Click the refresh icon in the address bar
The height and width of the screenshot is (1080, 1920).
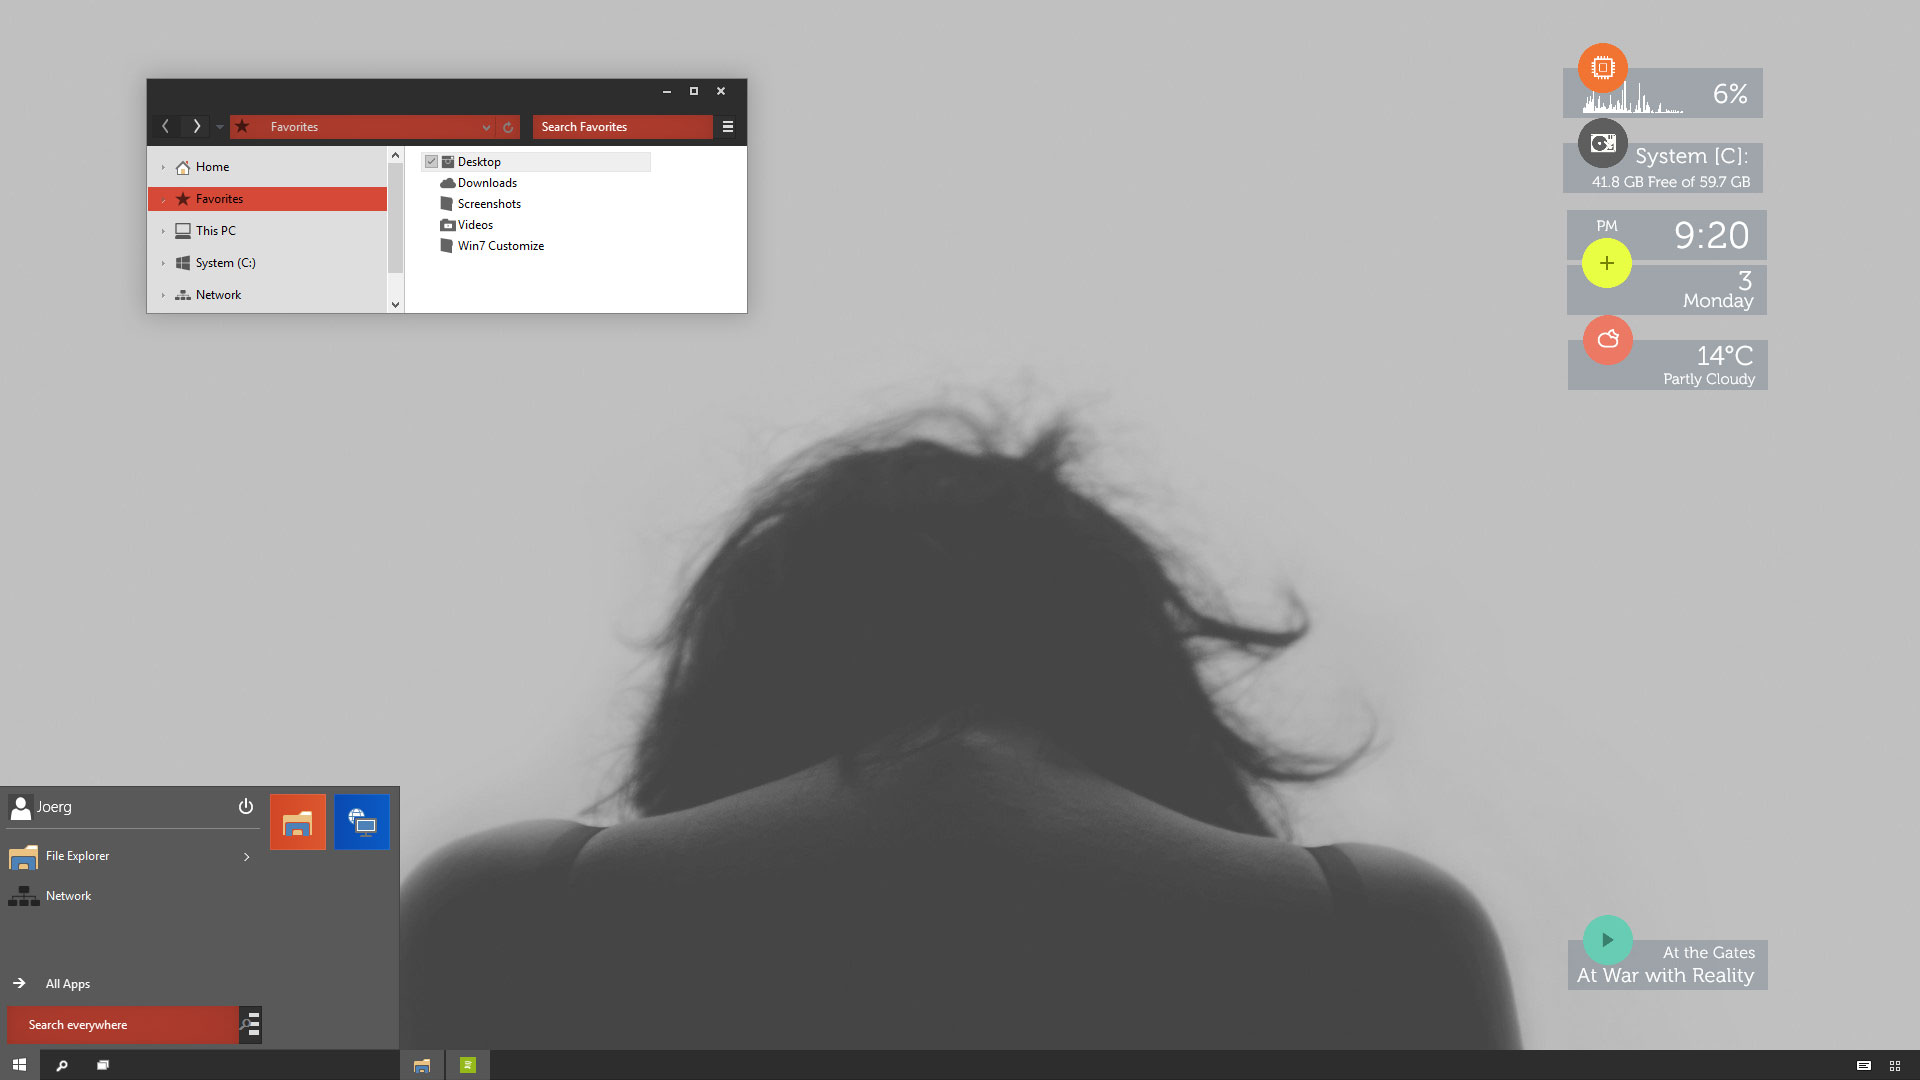[x=508, y=127]
